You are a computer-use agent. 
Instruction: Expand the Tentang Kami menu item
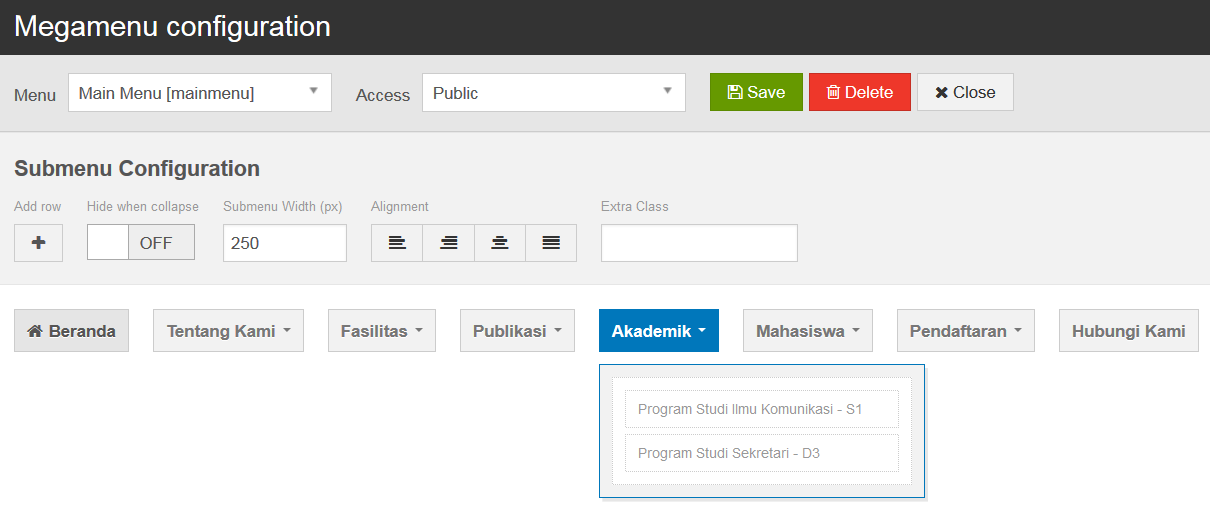coord(228,331)
